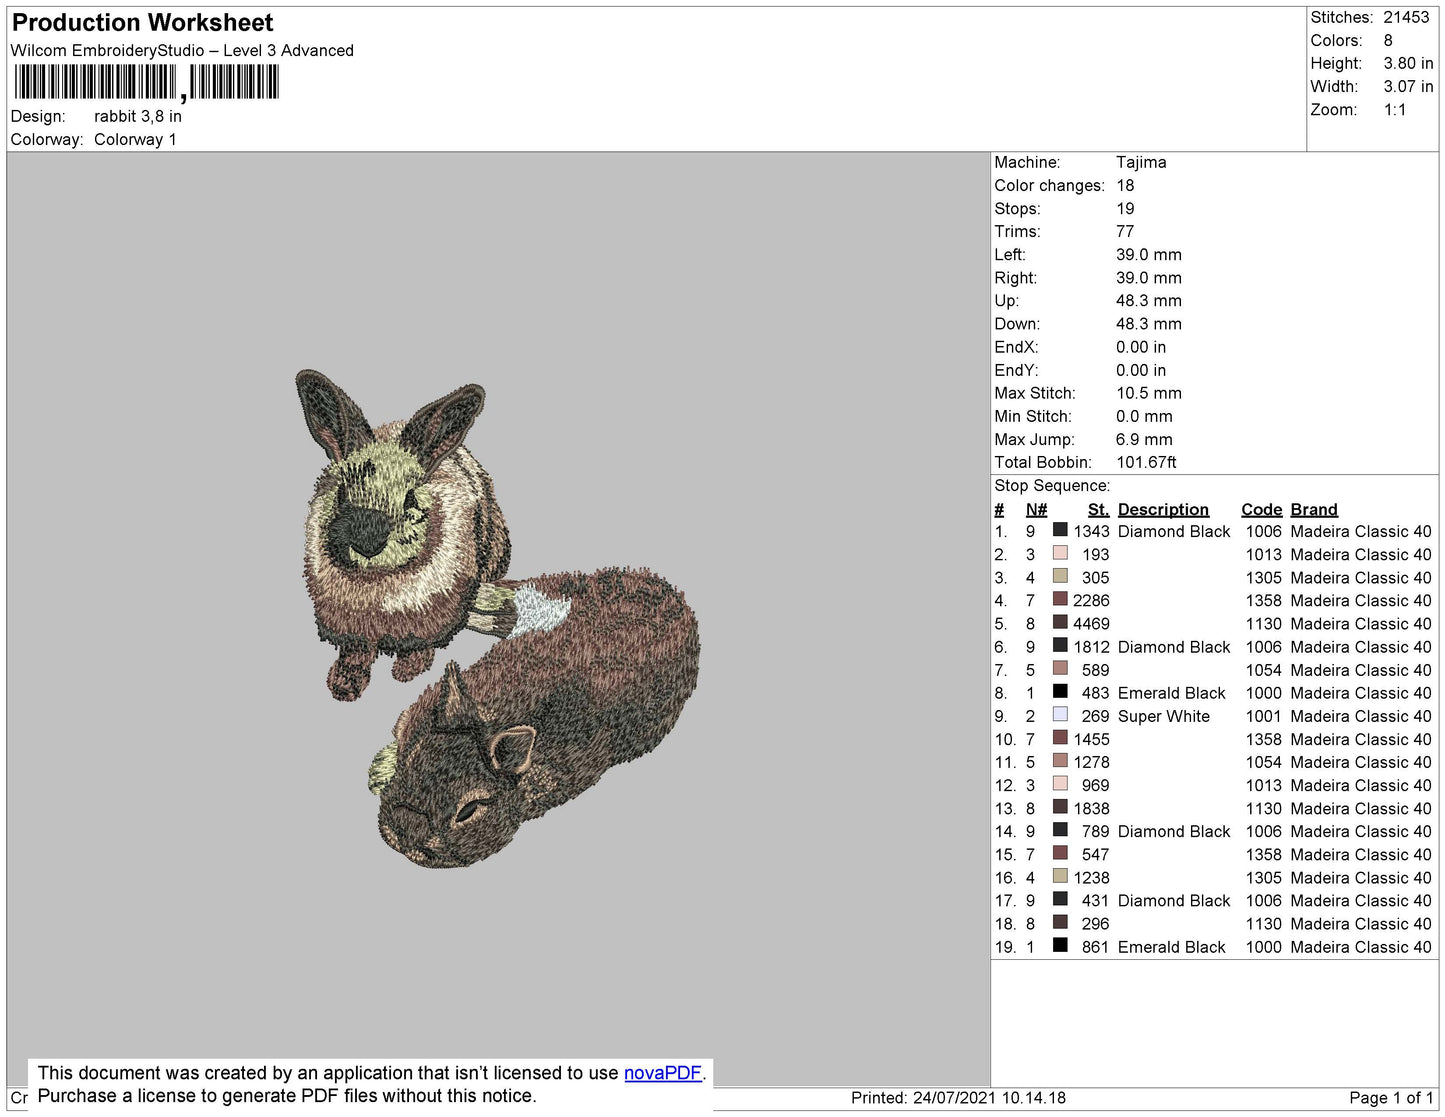The height and width of the screenshot is (1117, 1445).
Task: Select stitch count 2286 in stop row 4
Action: (1091, 600)
